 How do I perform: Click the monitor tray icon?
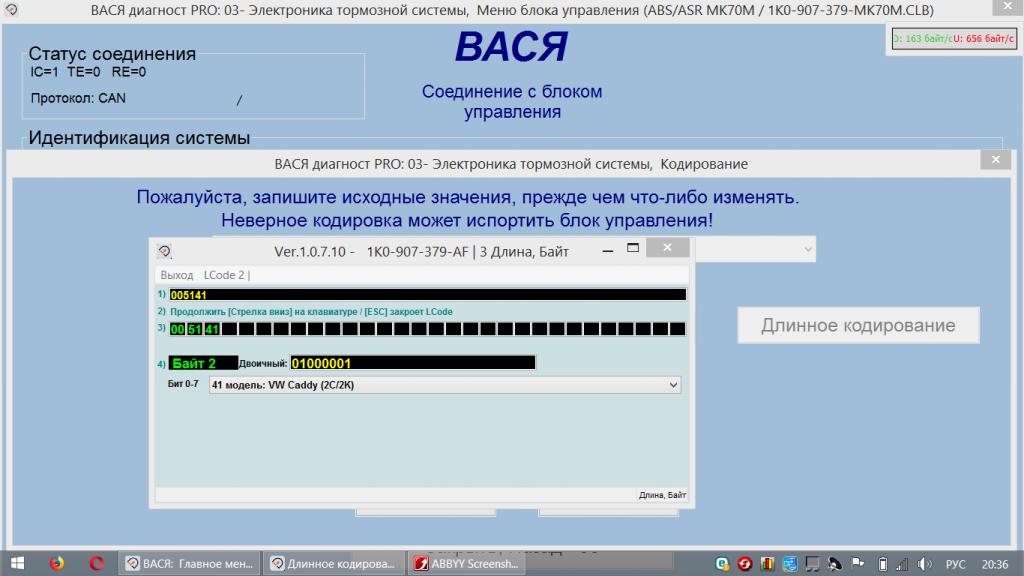click(812, 564)
